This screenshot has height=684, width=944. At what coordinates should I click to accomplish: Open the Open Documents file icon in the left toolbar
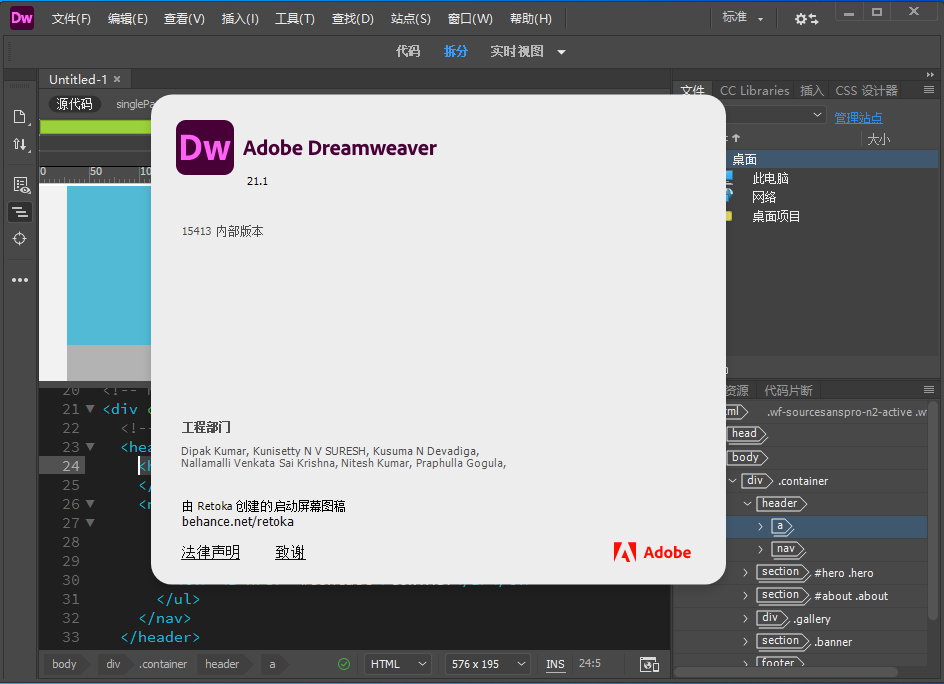click(20, 117)
